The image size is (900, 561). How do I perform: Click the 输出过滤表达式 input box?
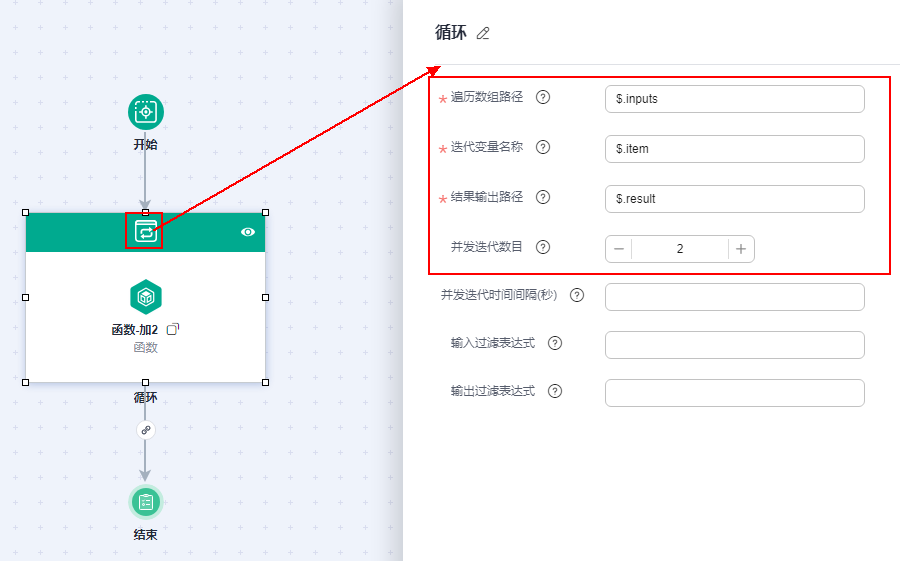(734, 393)
